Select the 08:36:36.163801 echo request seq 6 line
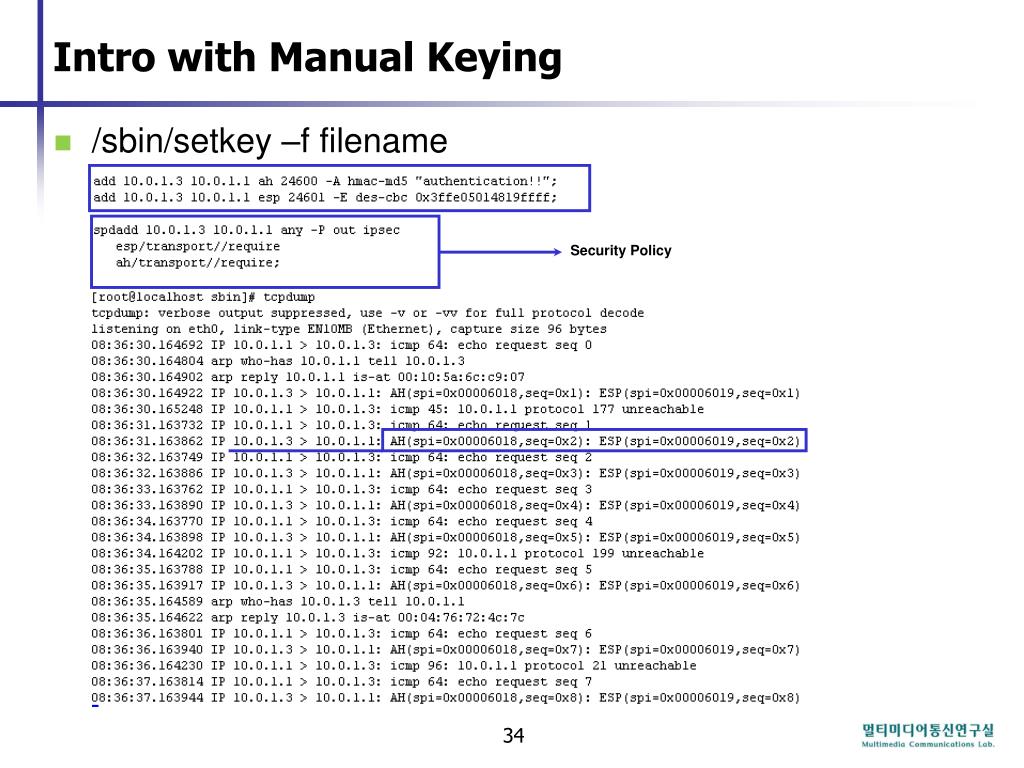This screenshot has height=768, width=1024. 342,633
